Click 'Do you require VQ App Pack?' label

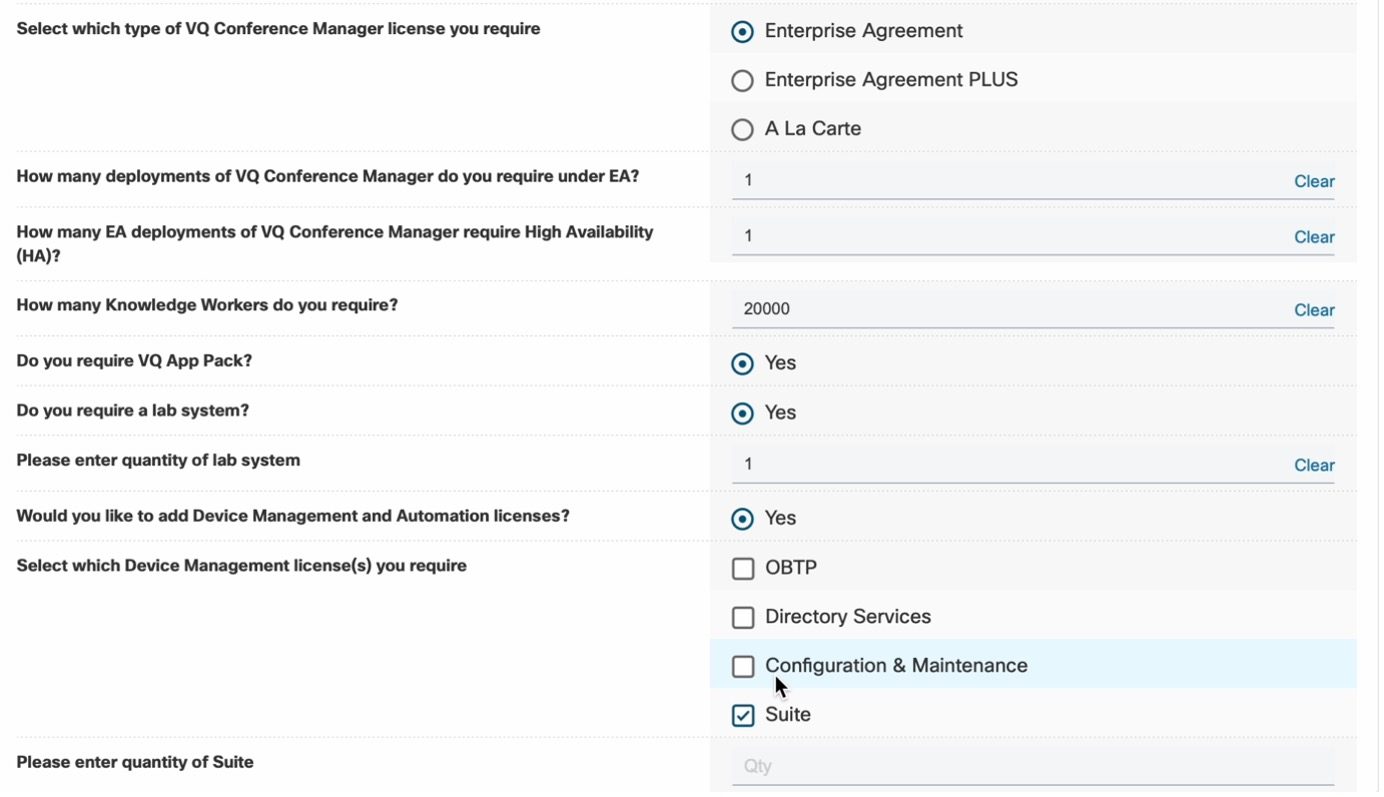tap(135, 362)
